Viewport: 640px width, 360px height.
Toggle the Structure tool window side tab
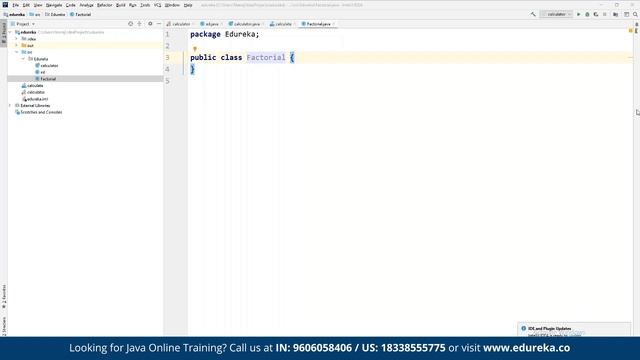tap(4, 326)
